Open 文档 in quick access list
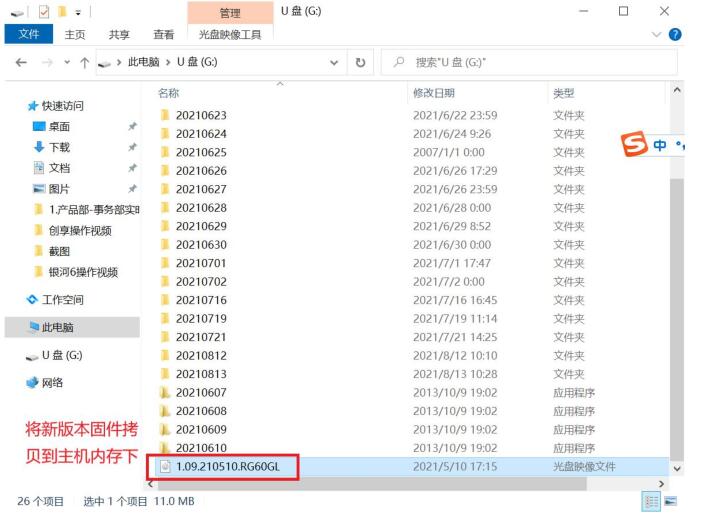 59,168
